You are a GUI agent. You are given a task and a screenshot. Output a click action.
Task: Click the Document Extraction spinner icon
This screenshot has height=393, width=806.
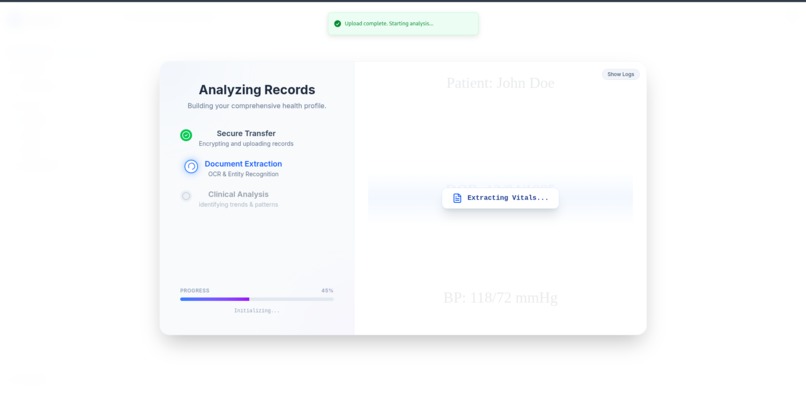(191, 166)
